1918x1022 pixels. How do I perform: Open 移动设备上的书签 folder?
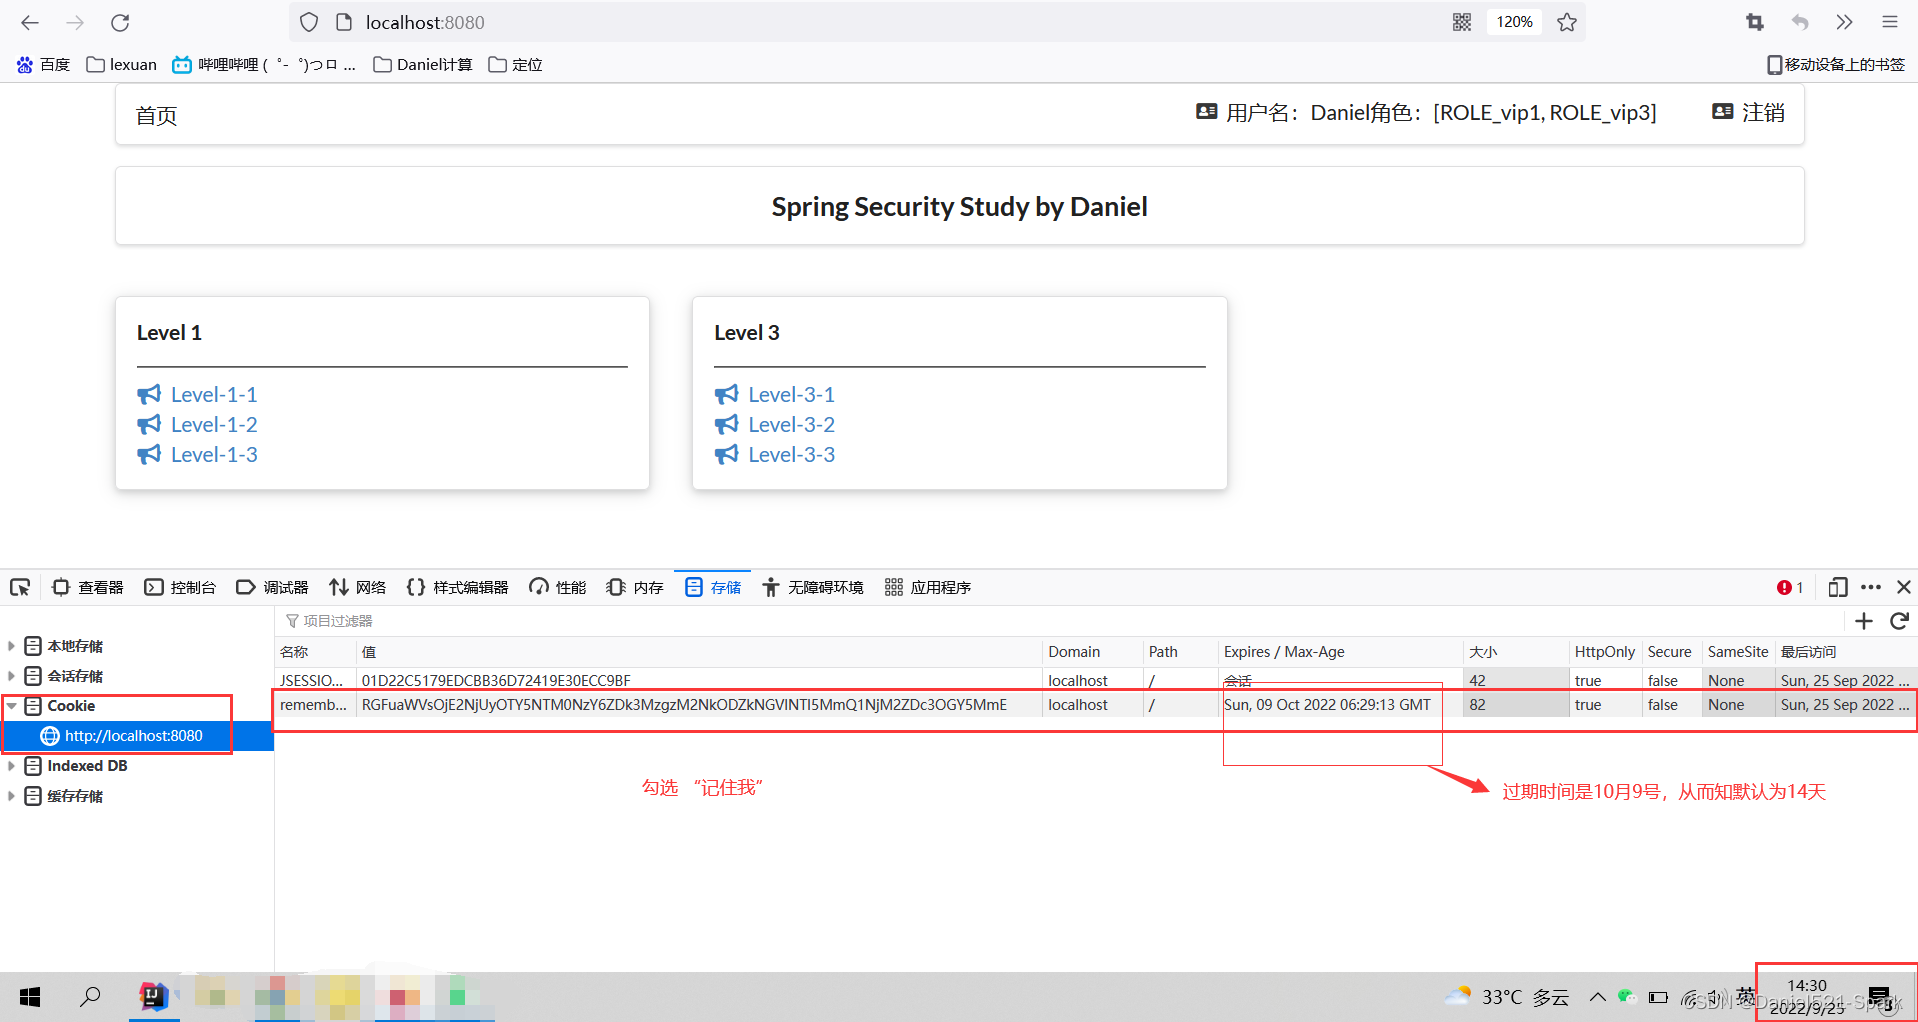point(1836,65)
